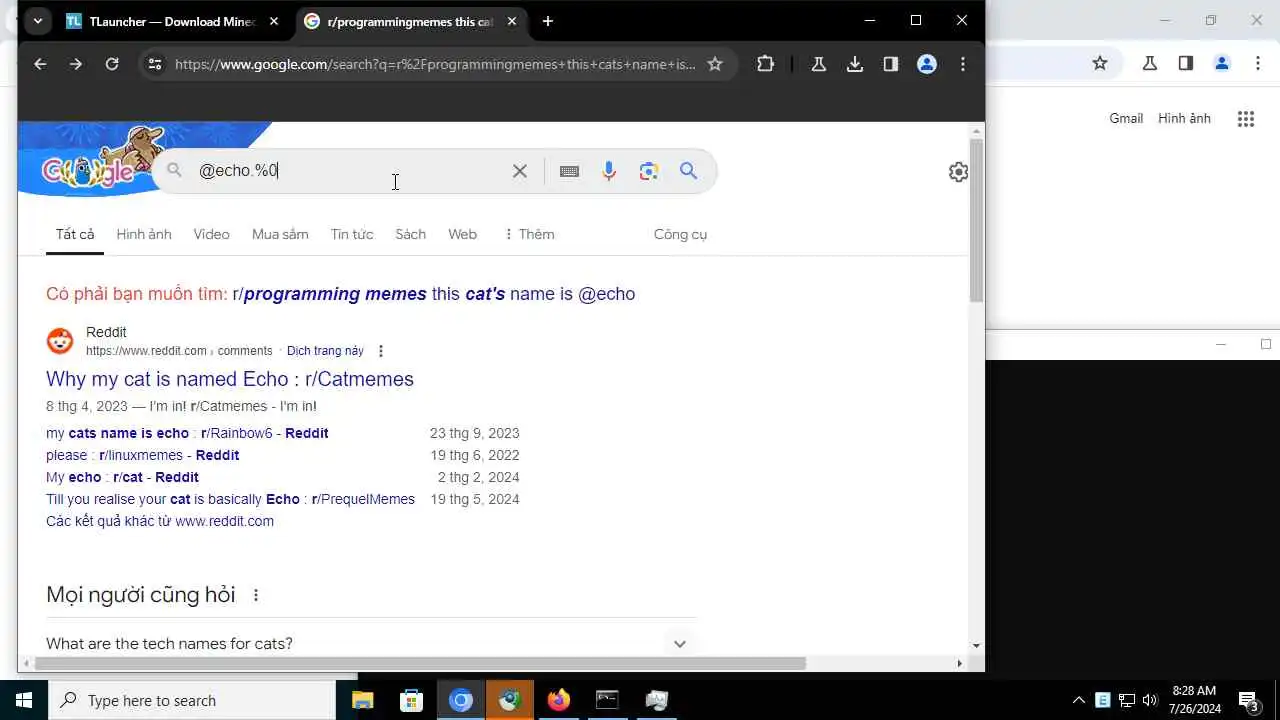The image size is (1280, 720).
Task: Open the Extensions puzzle icon
Action: pyautogui.click(x=765, y=64)
